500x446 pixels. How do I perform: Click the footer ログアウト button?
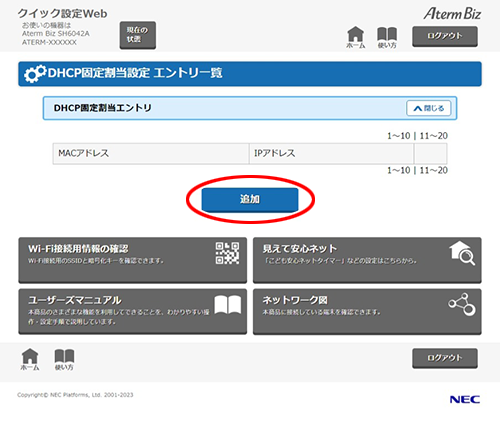445,358
